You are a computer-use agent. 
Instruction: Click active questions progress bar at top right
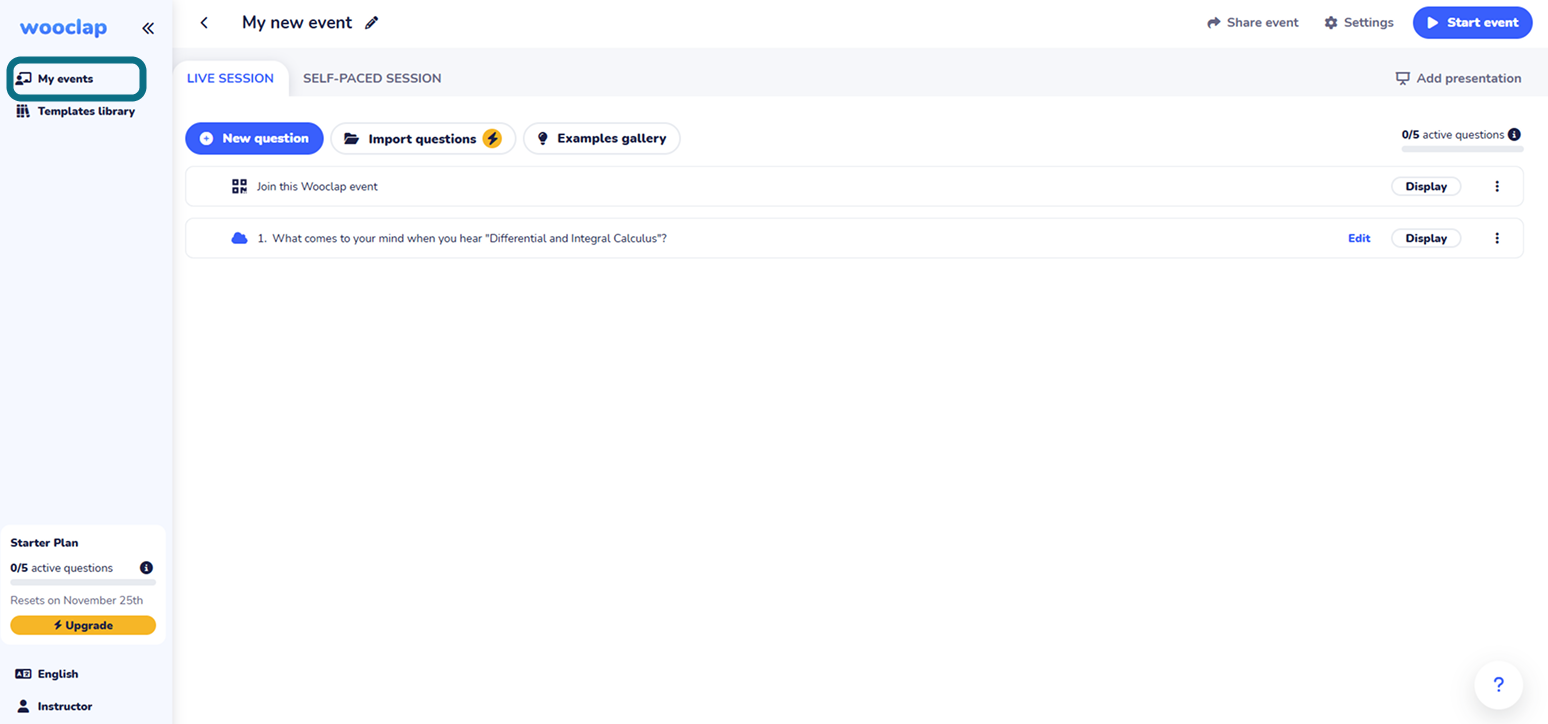1462,149
